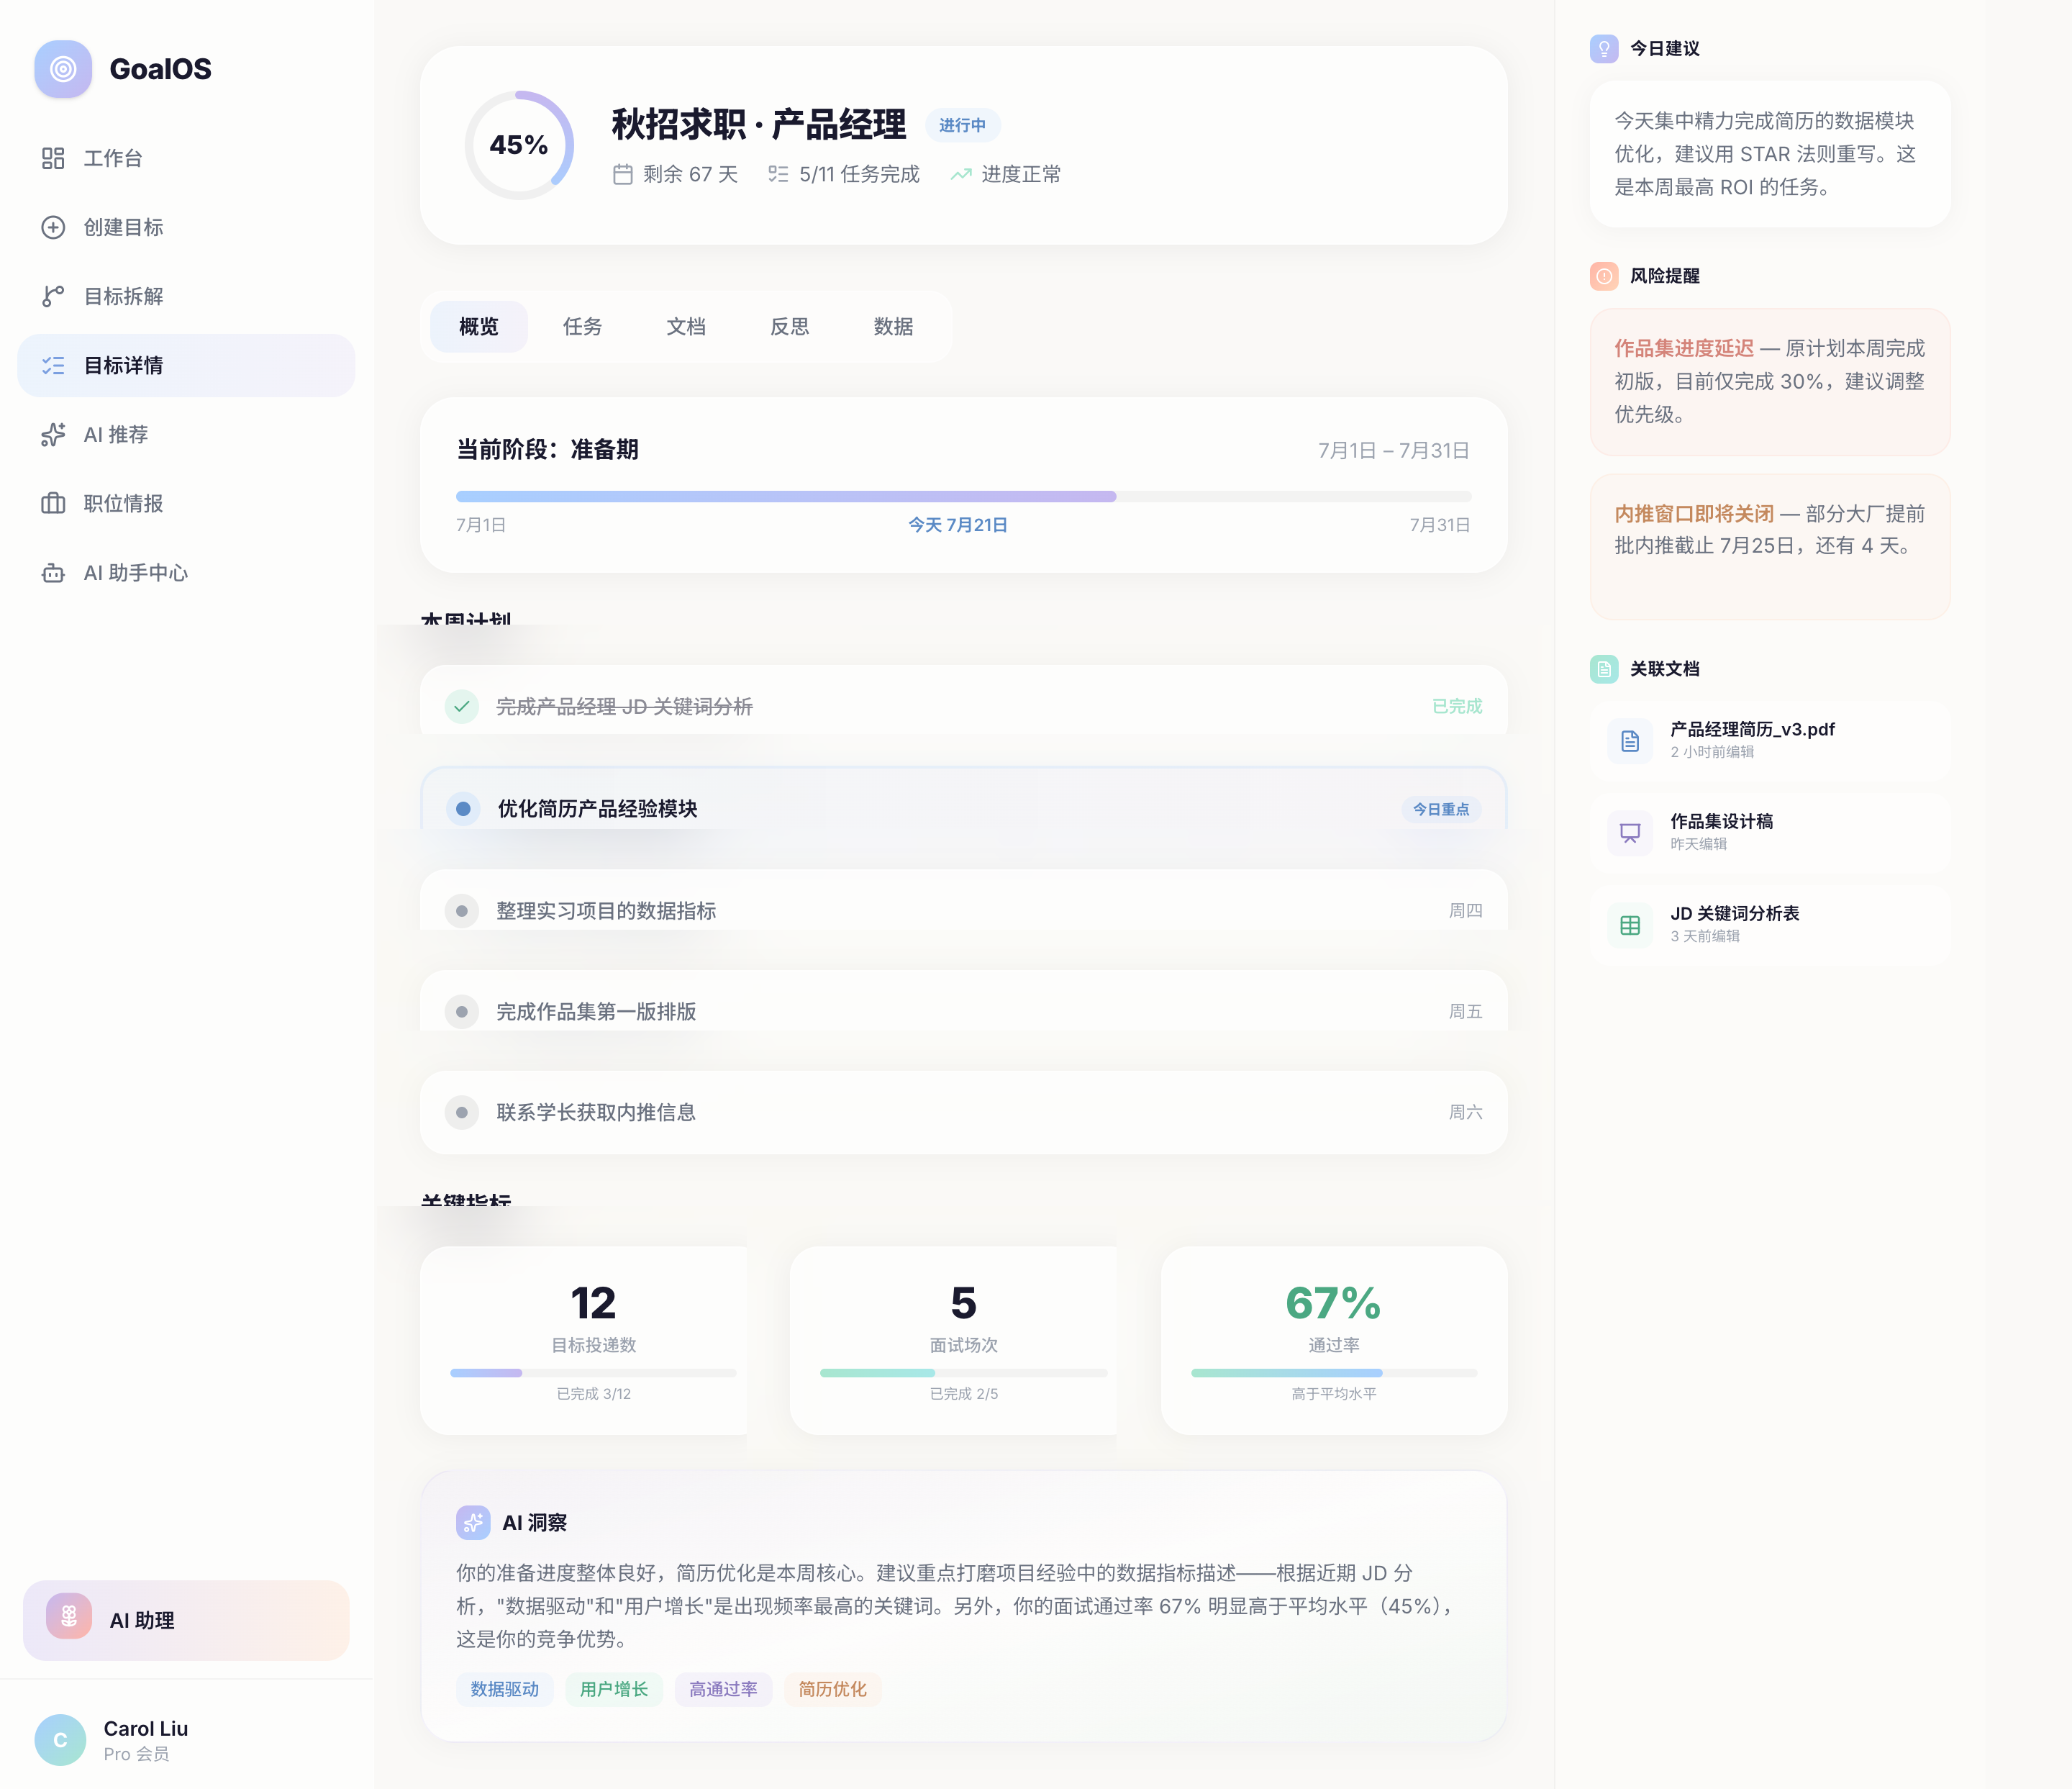Toggle the 优化简历产品经验模块 task circle
This screenshot has width=2072, height=1789.
462,808
